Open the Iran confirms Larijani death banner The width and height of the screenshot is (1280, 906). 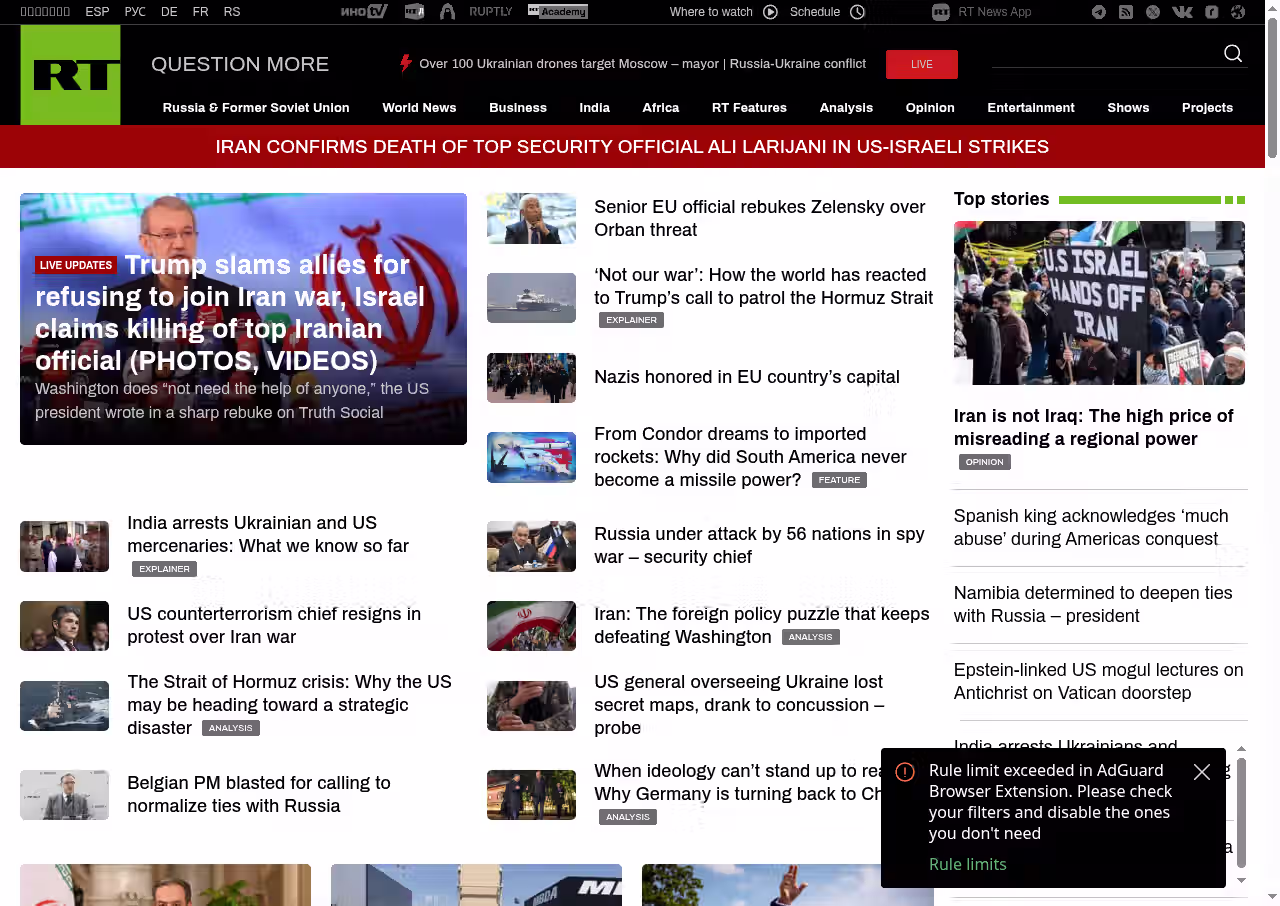coord(632,147)
